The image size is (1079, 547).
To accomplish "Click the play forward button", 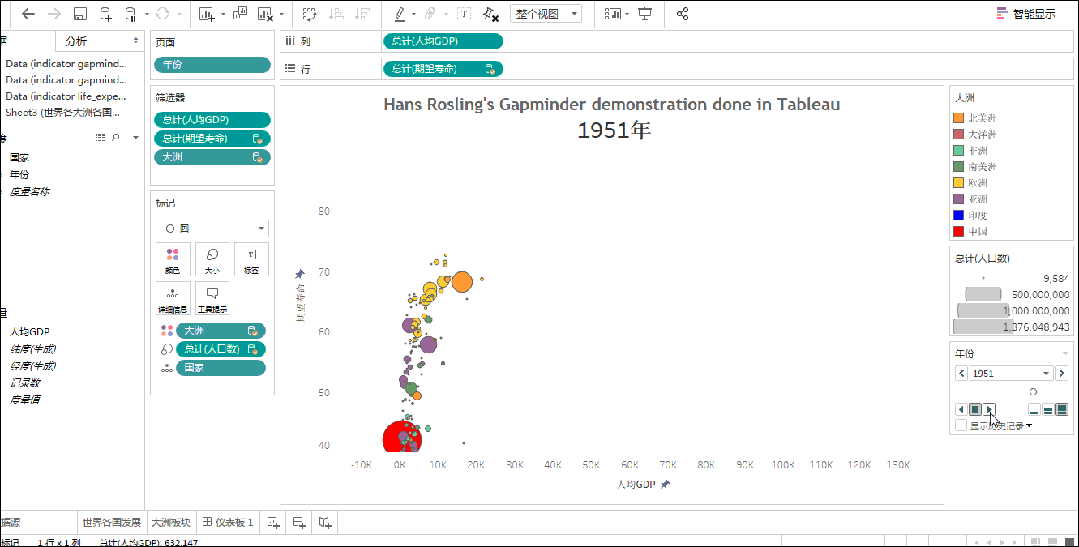I will tap(989, 409).
